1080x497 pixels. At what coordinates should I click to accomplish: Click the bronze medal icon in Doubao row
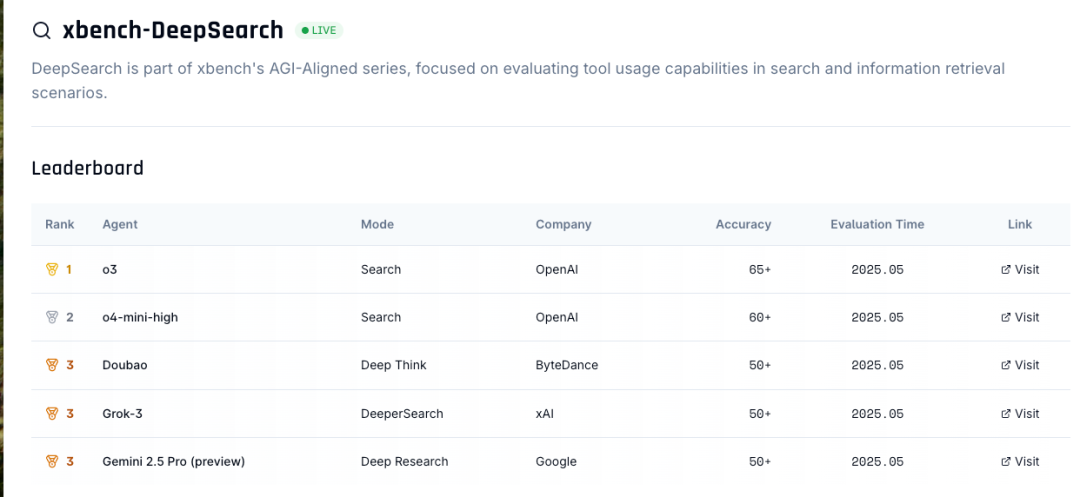coord(52,366)
